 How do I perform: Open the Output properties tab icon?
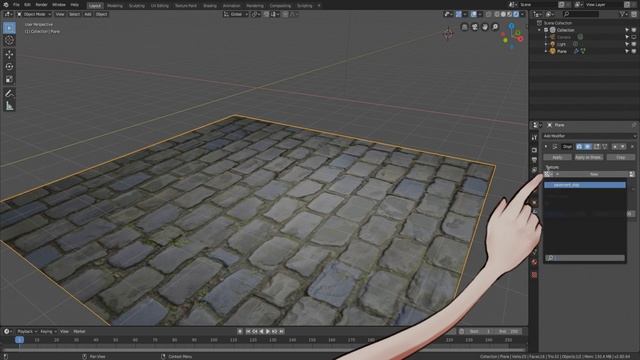click(534, 160)
